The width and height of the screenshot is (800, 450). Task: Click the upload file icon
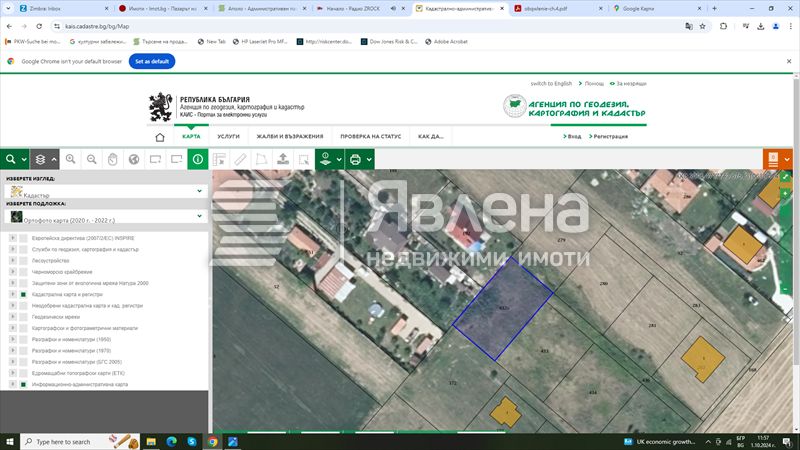[x=283, y=160]
